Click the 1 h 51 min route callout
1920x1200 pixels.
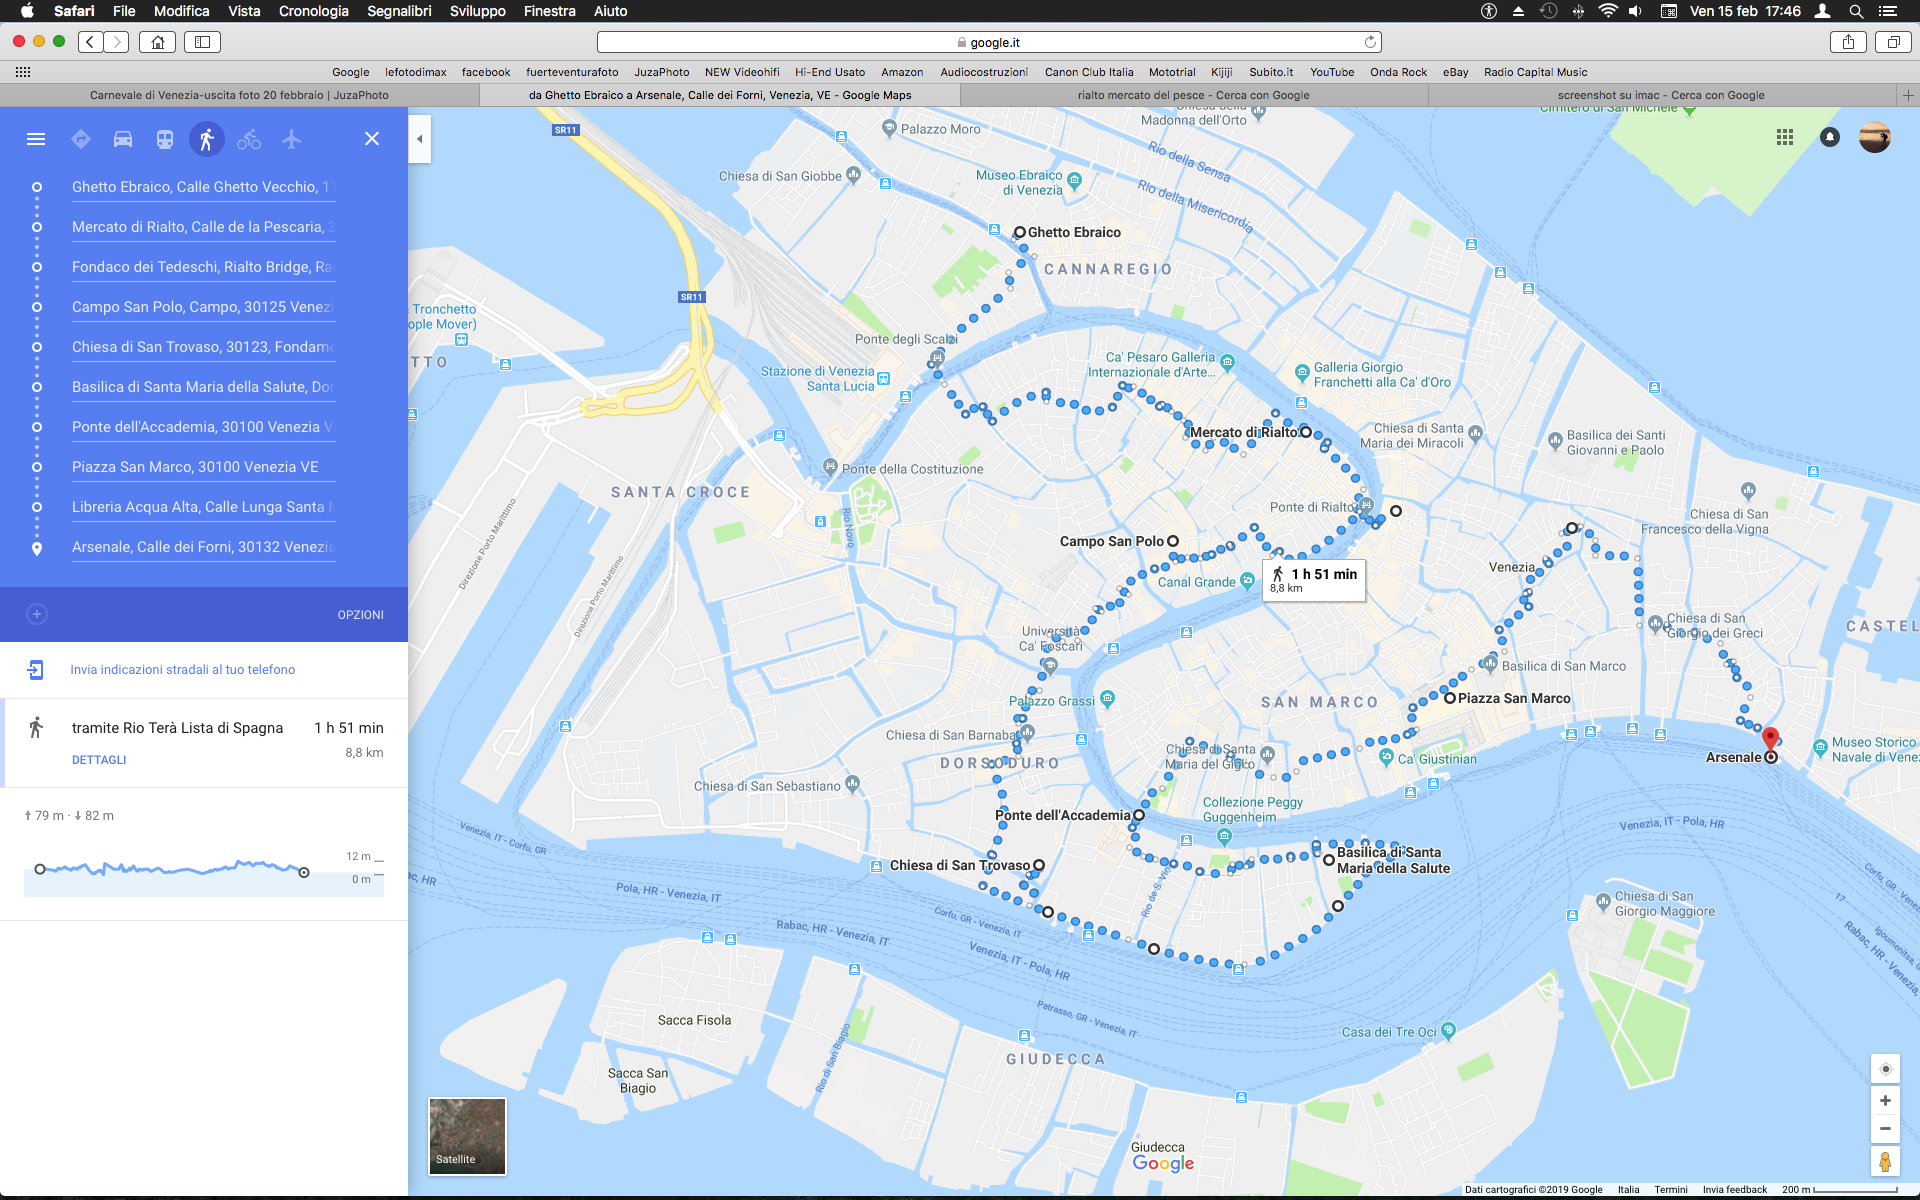1314,580
